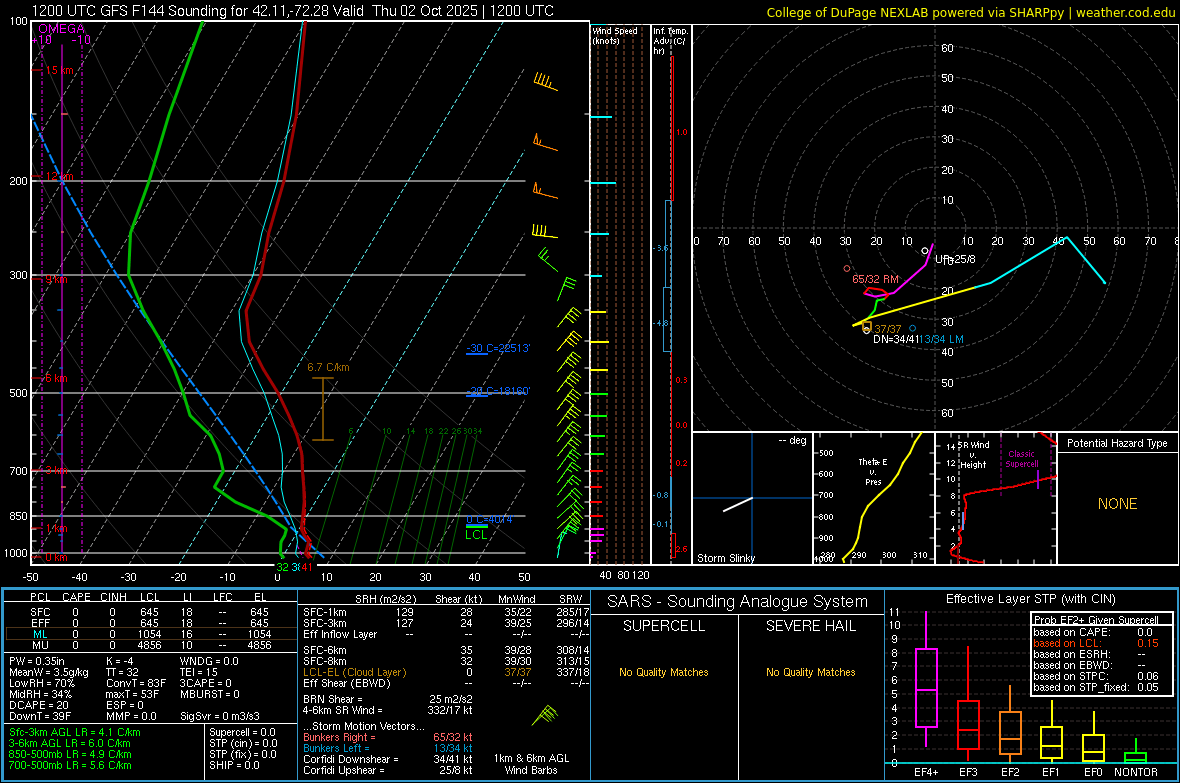Click the 850-500mb LR = 4.9 C/km line
Viewport: 1180px width, 783px height.
click(x=70, y=754)
